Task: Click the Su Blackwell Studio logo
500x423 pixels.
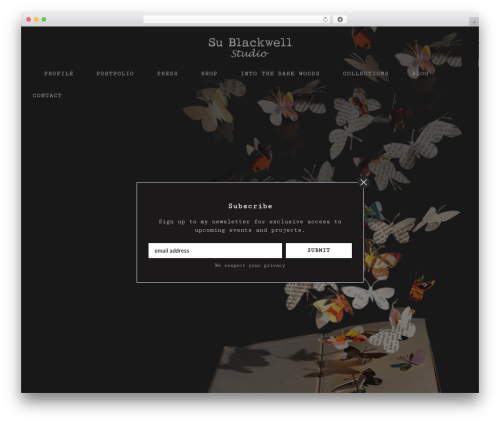Action: [250, 47]
